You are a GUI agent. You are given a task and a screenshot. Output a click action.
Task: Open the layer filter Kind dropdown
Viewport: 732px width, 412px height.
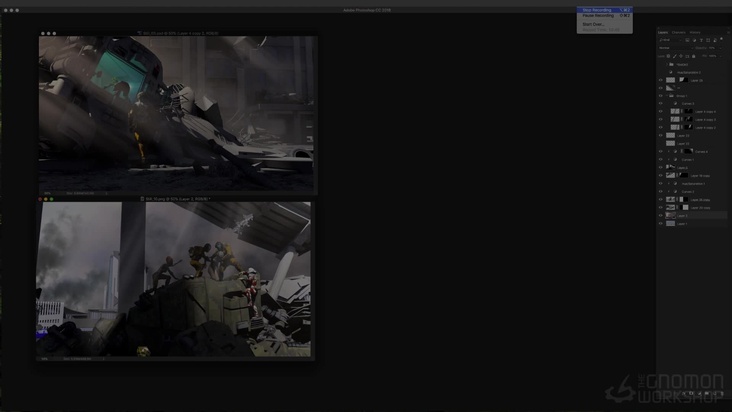(x=670, y=40)
